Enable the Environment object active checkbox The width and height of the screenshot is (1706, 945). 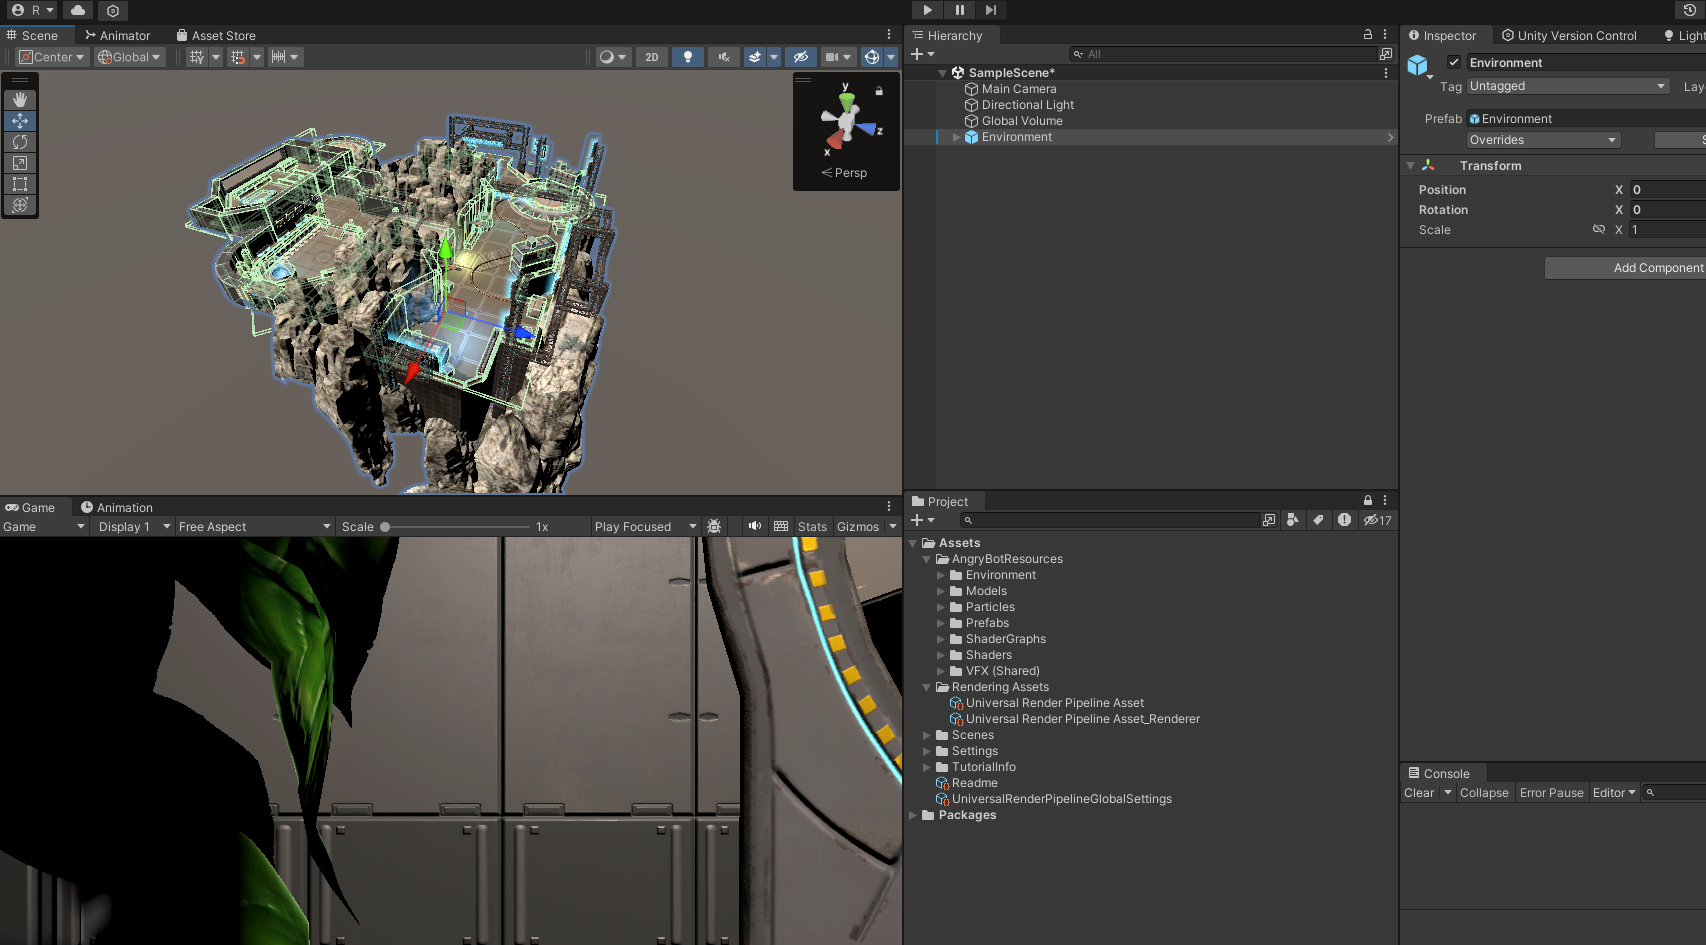[x=1454, y=62]
